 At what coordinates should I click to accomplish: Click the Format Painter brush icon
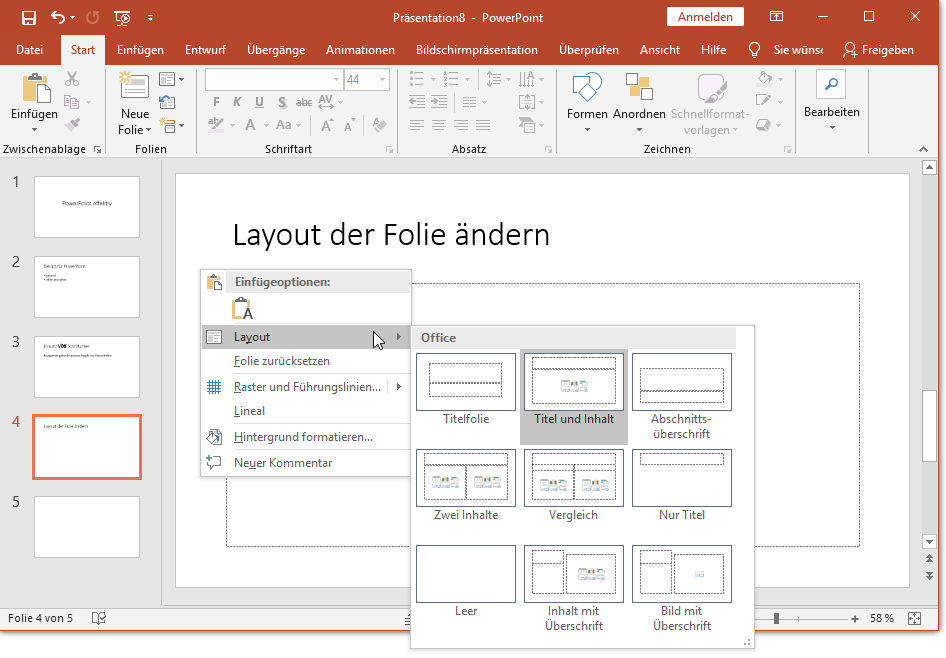[x=72, y=125]
